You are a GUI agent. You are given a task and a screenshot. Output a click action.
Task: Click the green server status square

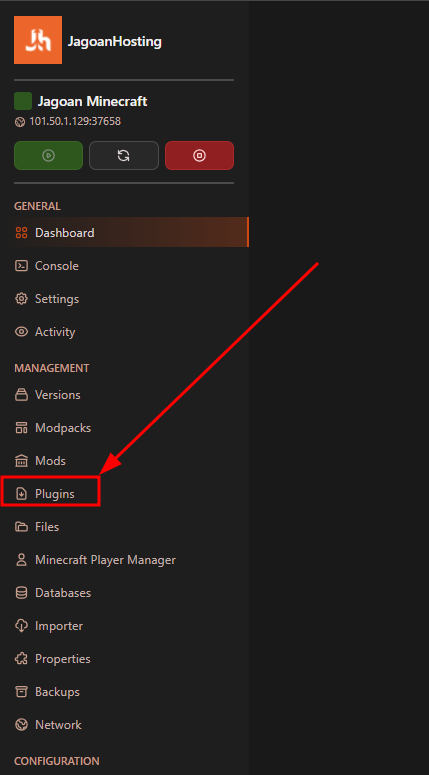(23, 101)
